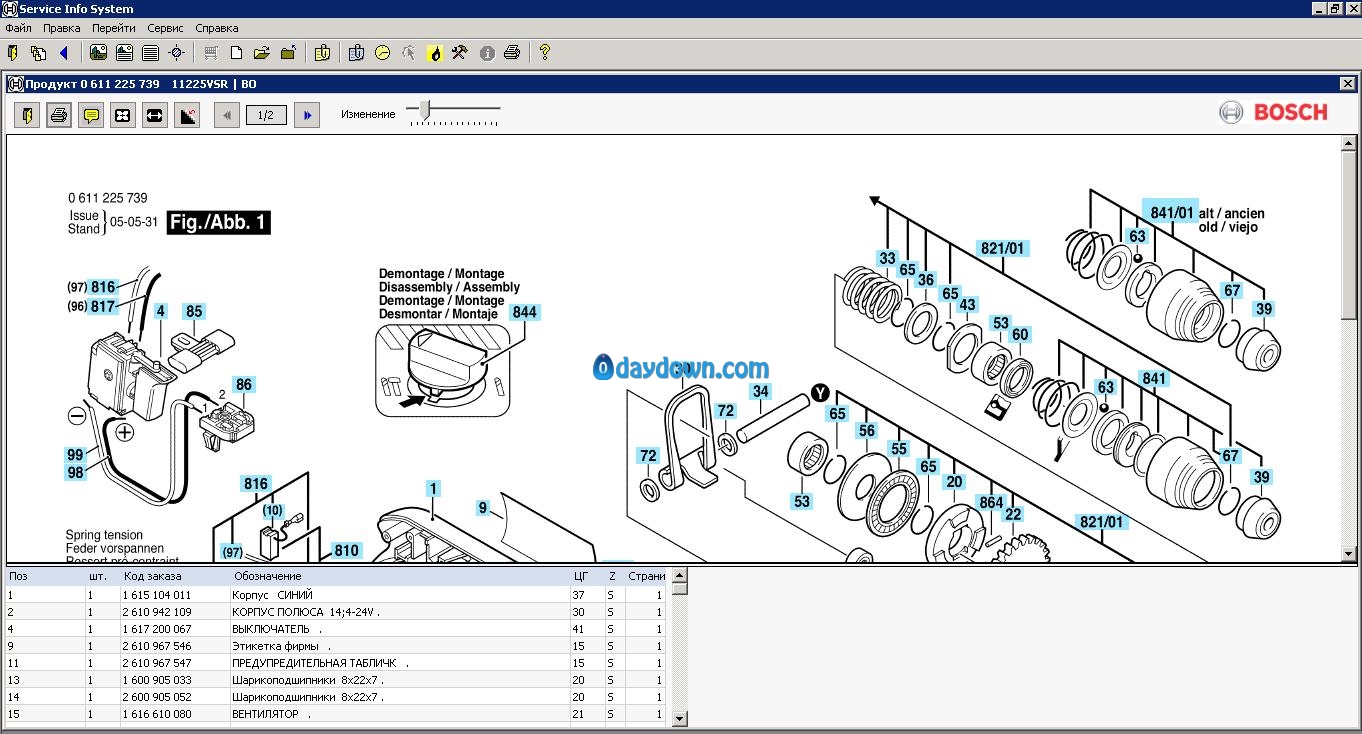Click parts list scrollbar up arrow
The image size is (1362, 734).
(x=679, y=576)
